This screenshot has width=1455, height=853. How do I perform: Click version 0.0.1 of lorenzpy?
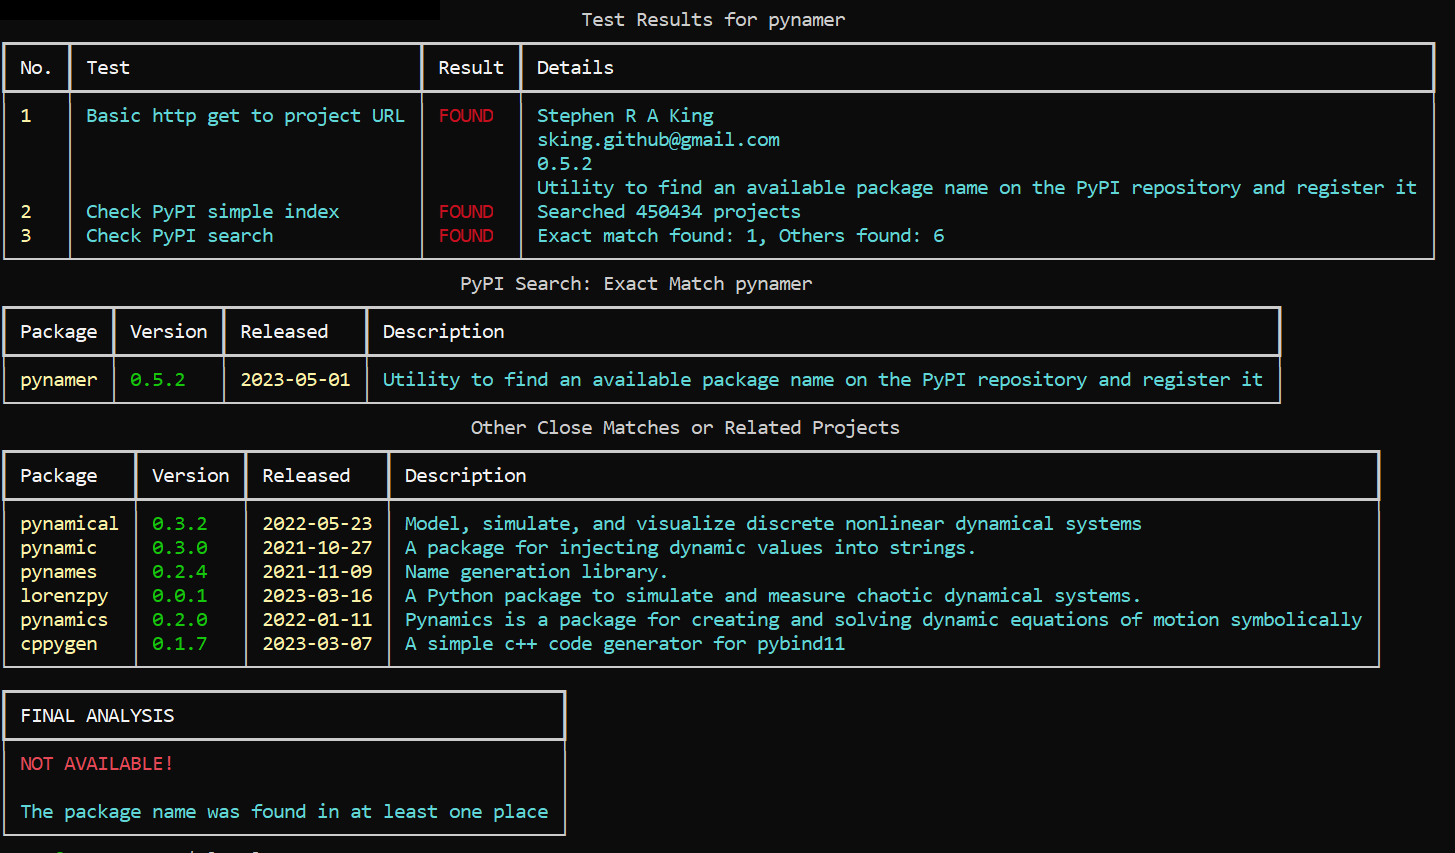(179, 596)
